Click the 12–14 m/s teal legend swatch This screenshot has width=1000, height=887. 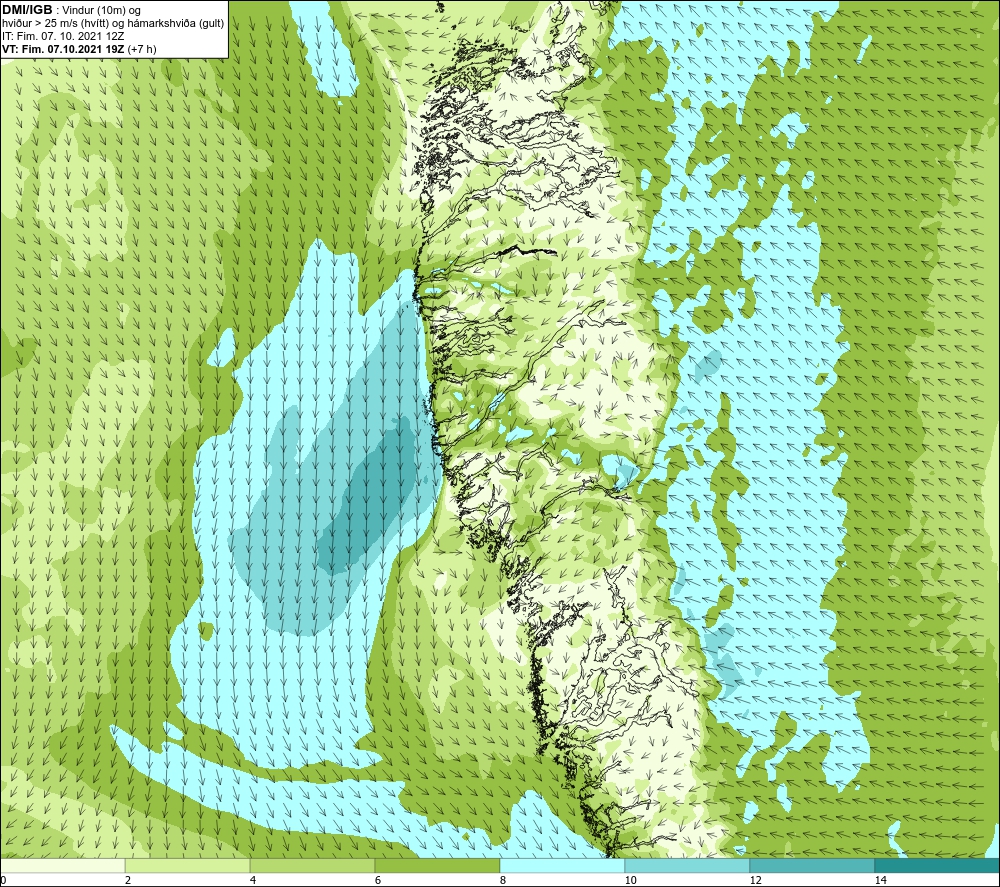[812, 866]
